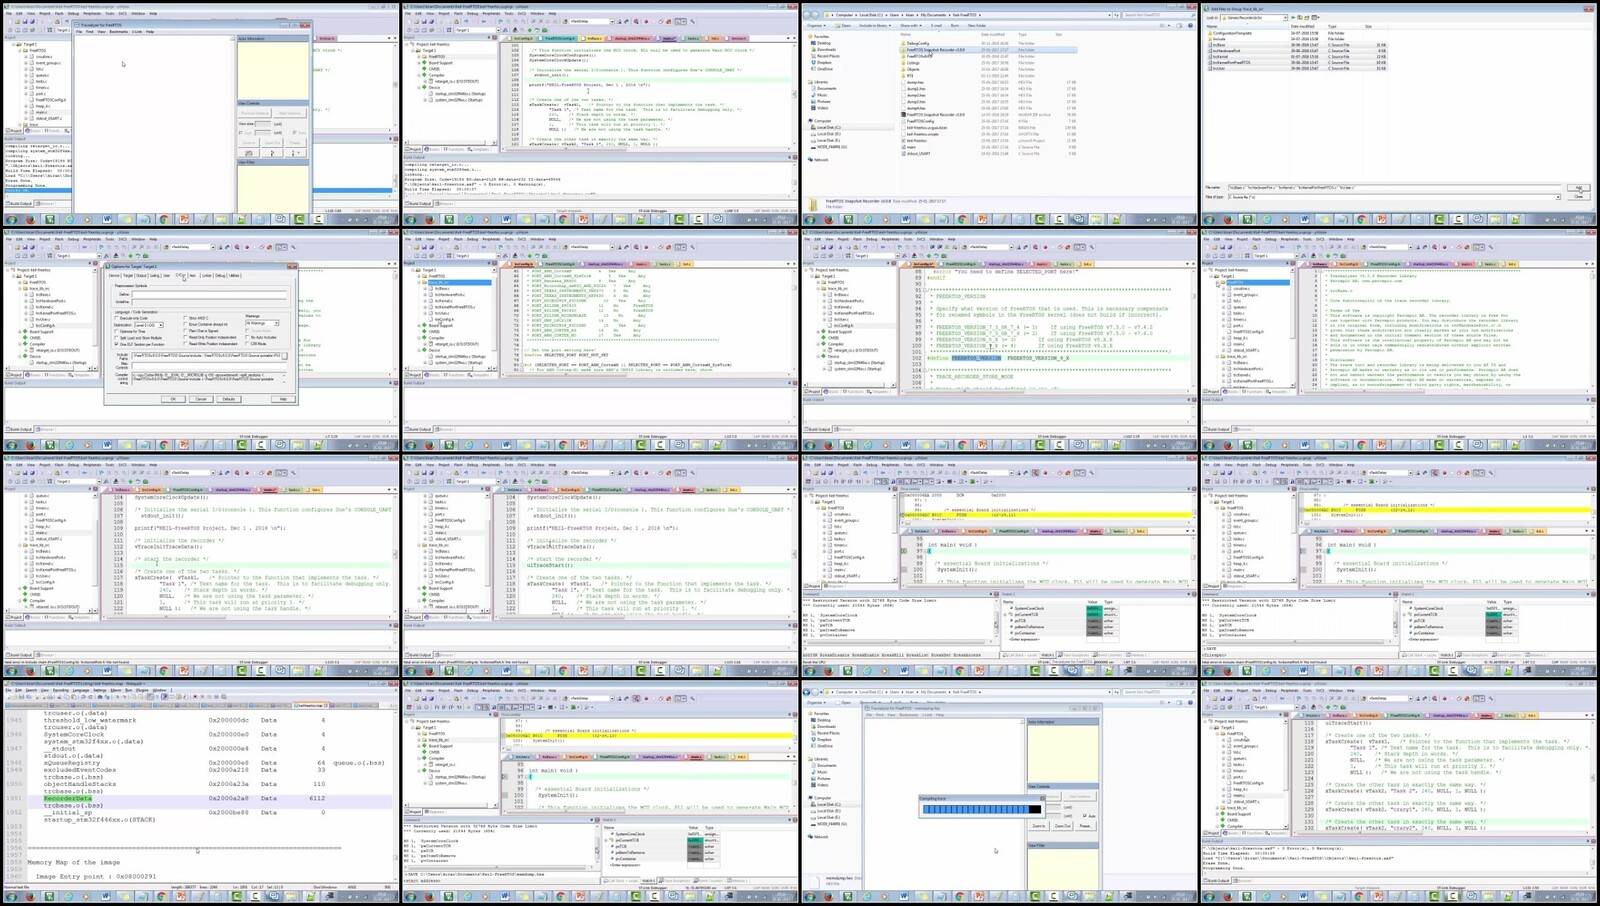Click the SystemCoreClock symbol in Notepad++
This screenshot has width=1600, height=906.
click(74, 734)
